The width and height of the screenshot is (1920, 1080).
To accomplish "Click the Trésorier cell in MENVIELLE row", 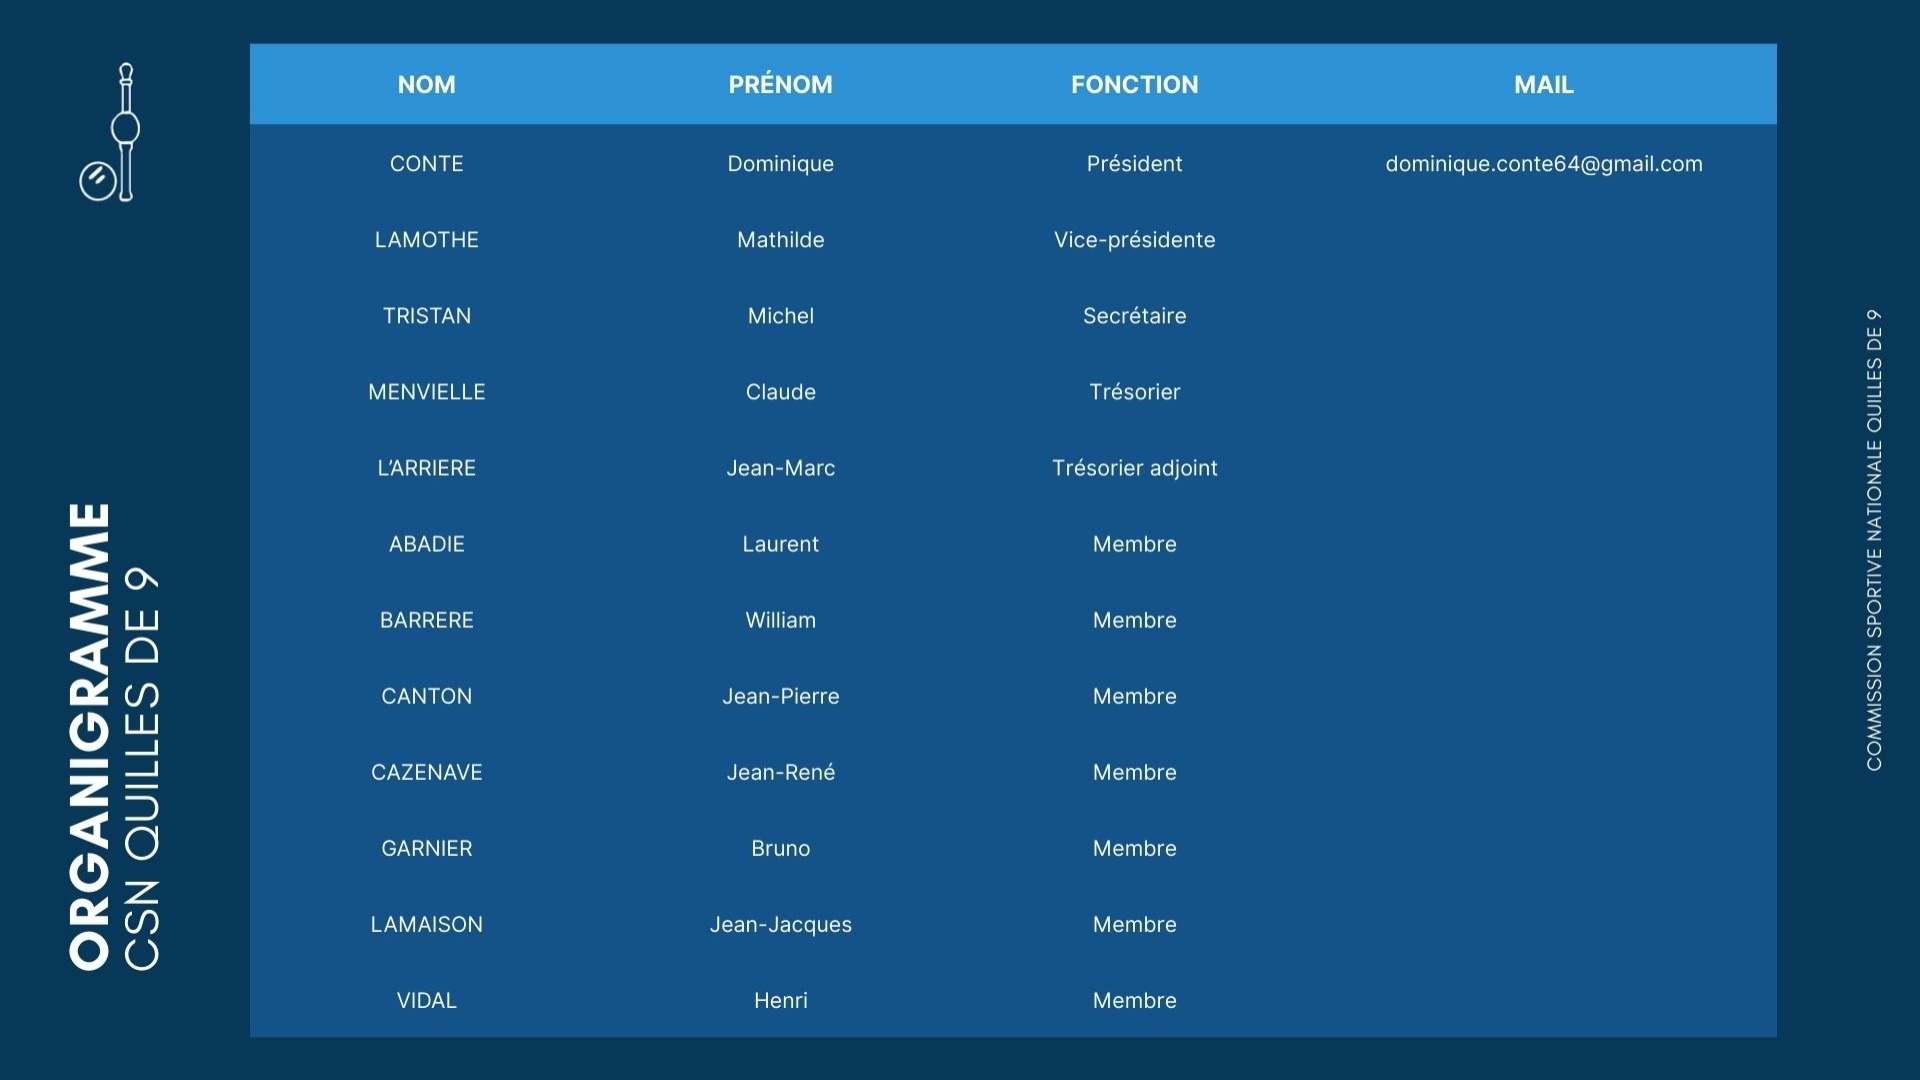I will [x=1135, y=392].
